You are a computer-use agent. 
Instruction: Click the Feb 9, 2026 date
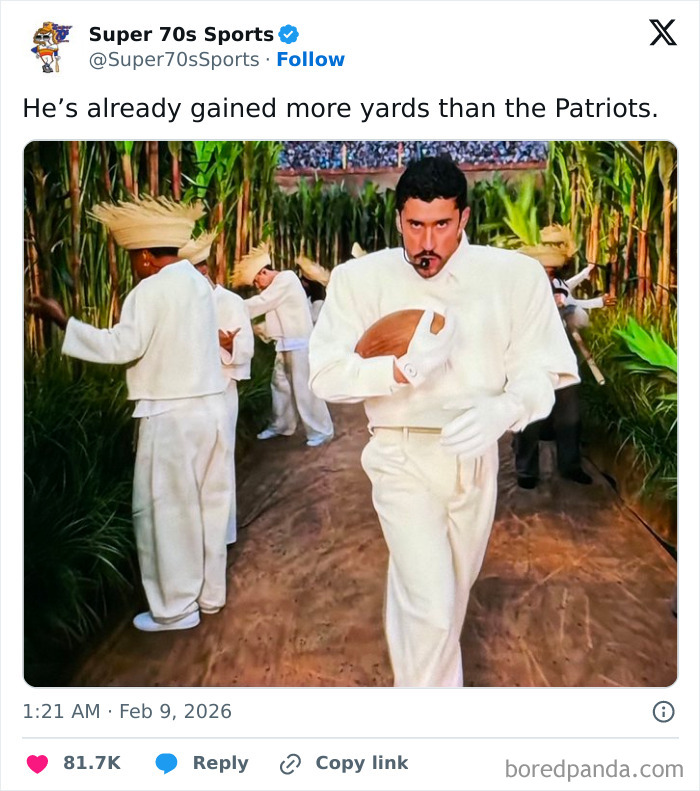(175, 712)
